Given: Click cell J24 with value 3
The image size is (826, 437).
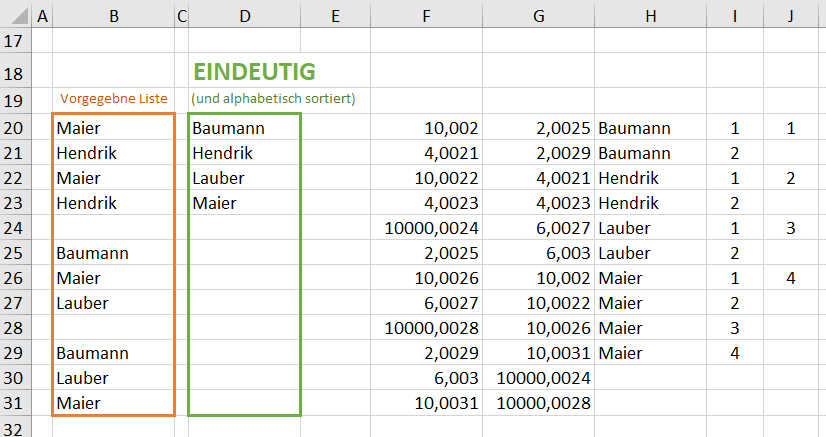Looking at the screenshot, I should [x=791, y=227].
